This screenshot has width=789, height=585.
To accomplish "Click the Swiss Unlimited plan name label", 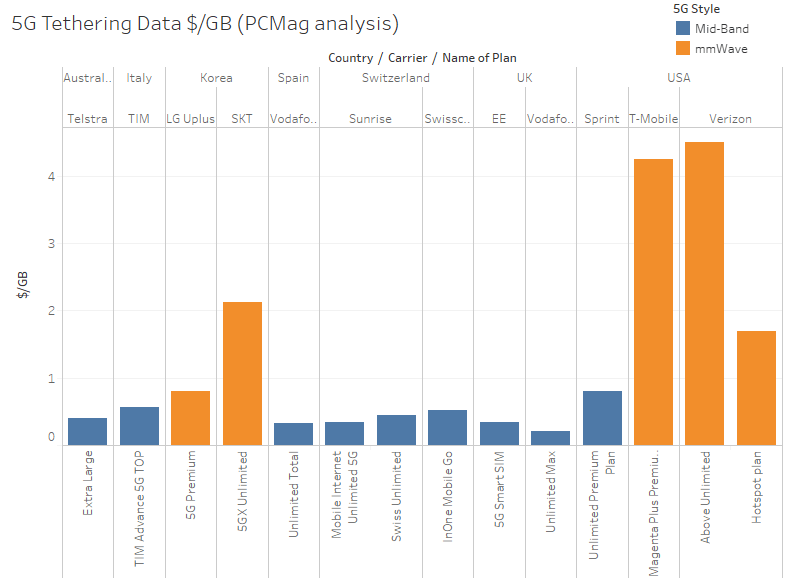I will pyautogui.click(x=397, y=496).
